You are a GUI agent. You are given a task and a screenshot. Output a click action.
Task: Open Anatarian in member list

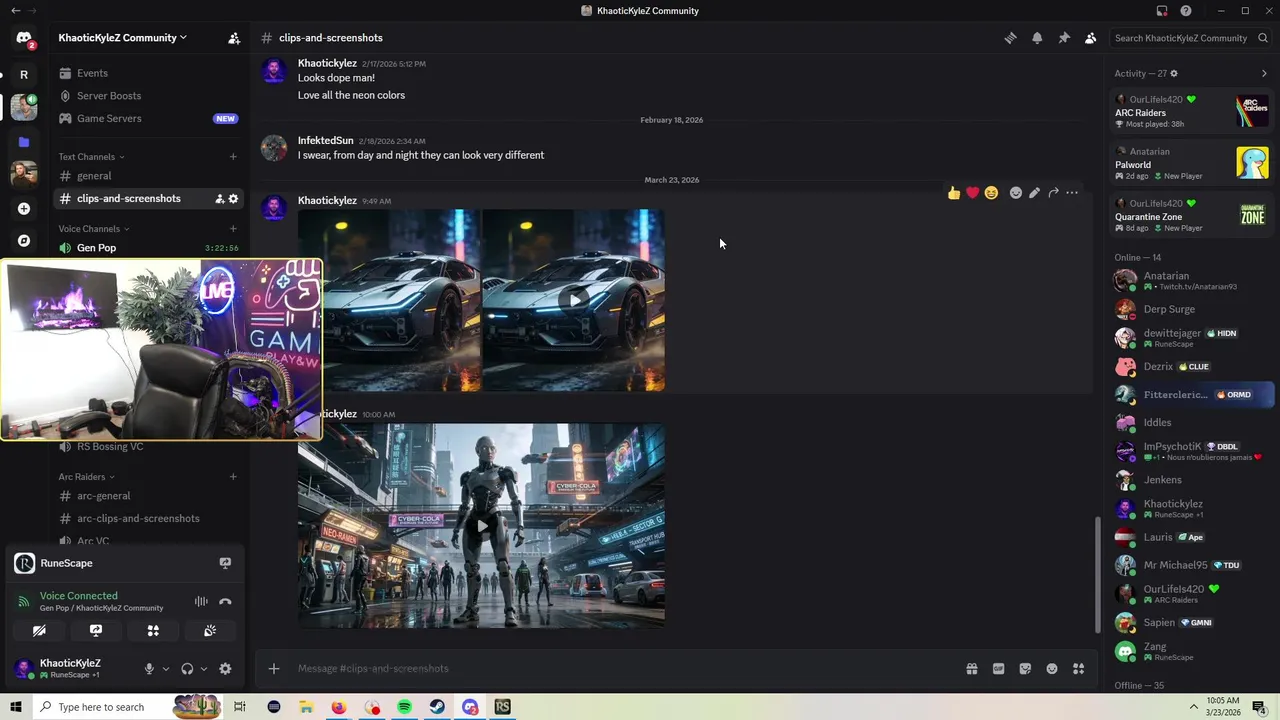pyautogui.click(x=1192, y=281)
